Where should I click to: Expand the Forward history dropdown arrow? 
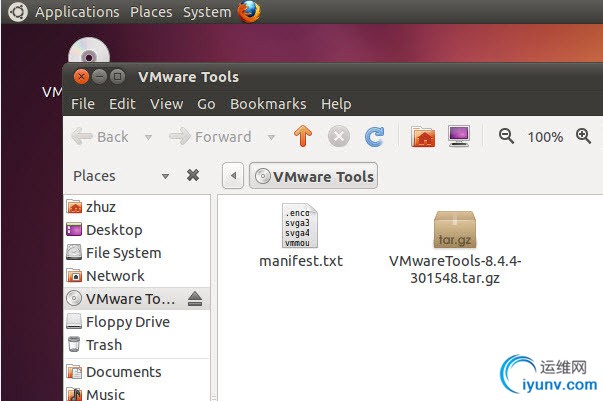(271, 137)
